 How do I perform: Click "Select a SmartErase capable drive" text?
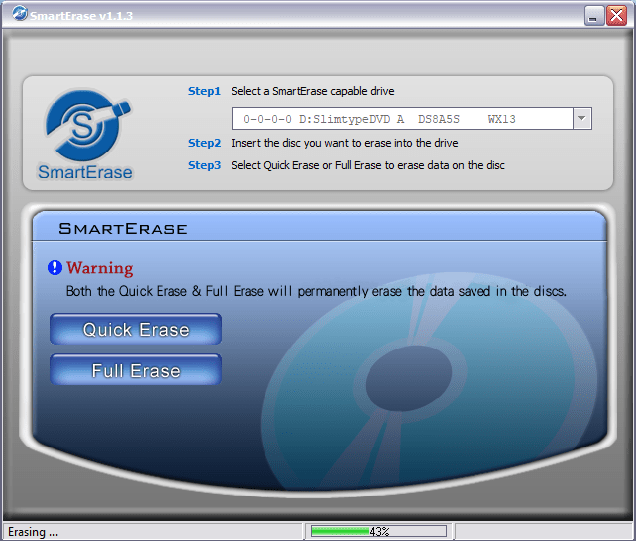coord(313,91)
